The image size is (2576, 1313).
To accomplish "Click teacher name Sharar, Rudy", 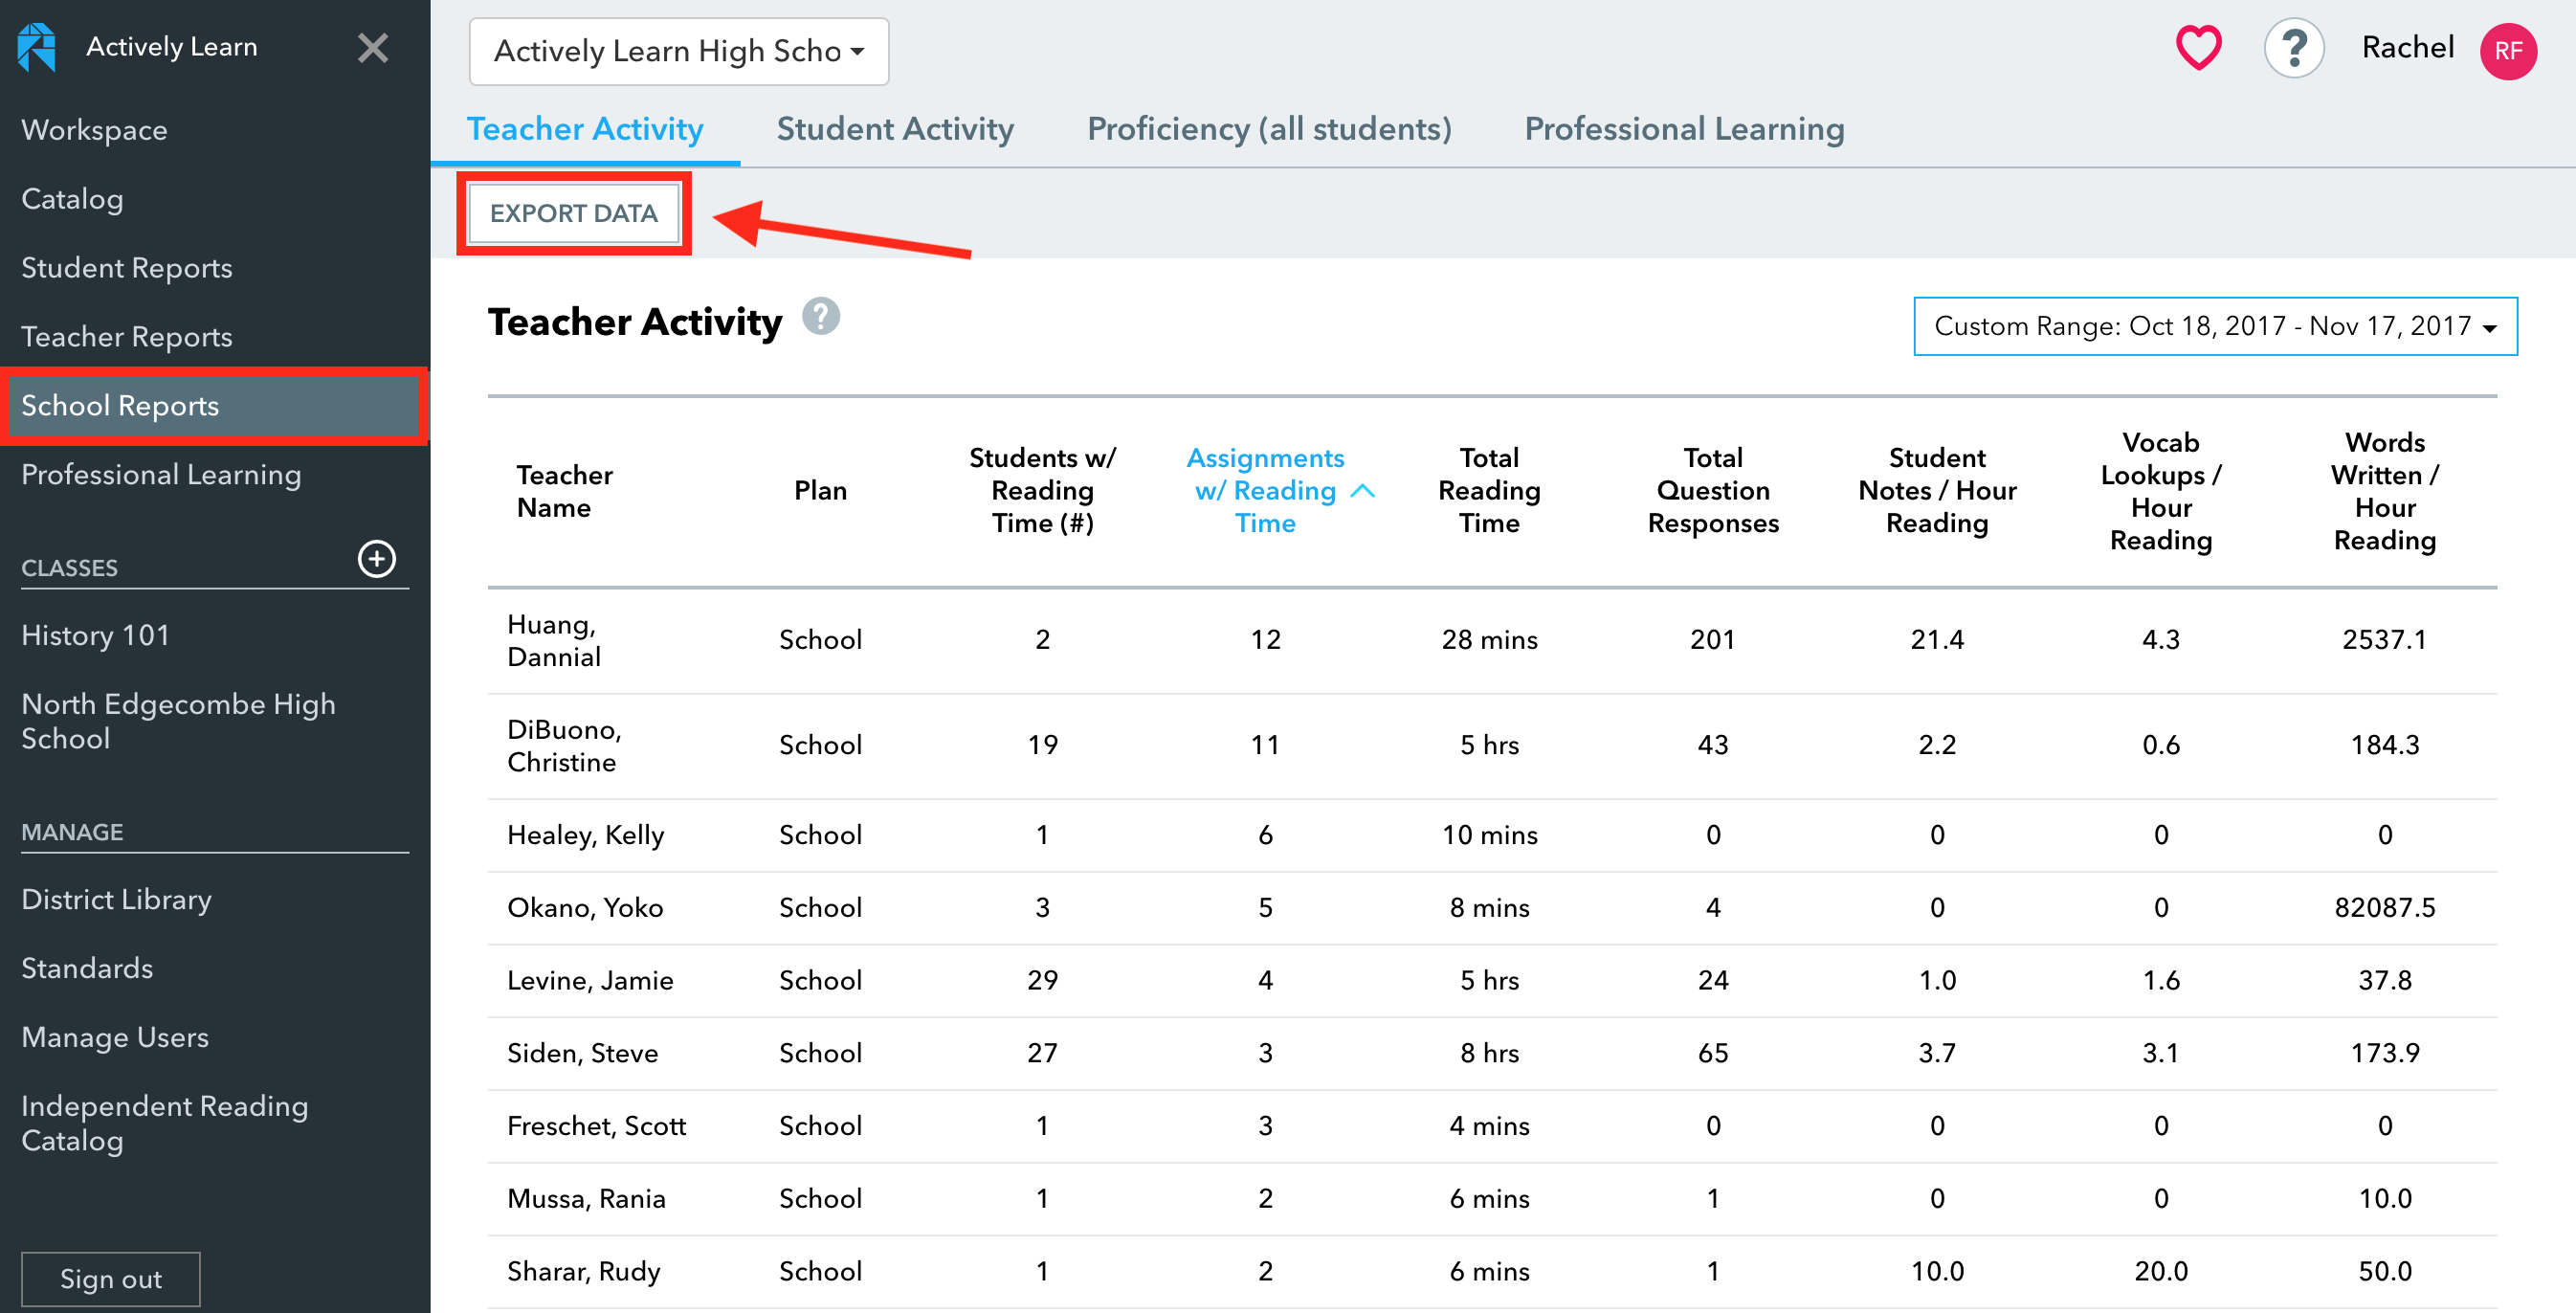I will tap(583, 1272).
